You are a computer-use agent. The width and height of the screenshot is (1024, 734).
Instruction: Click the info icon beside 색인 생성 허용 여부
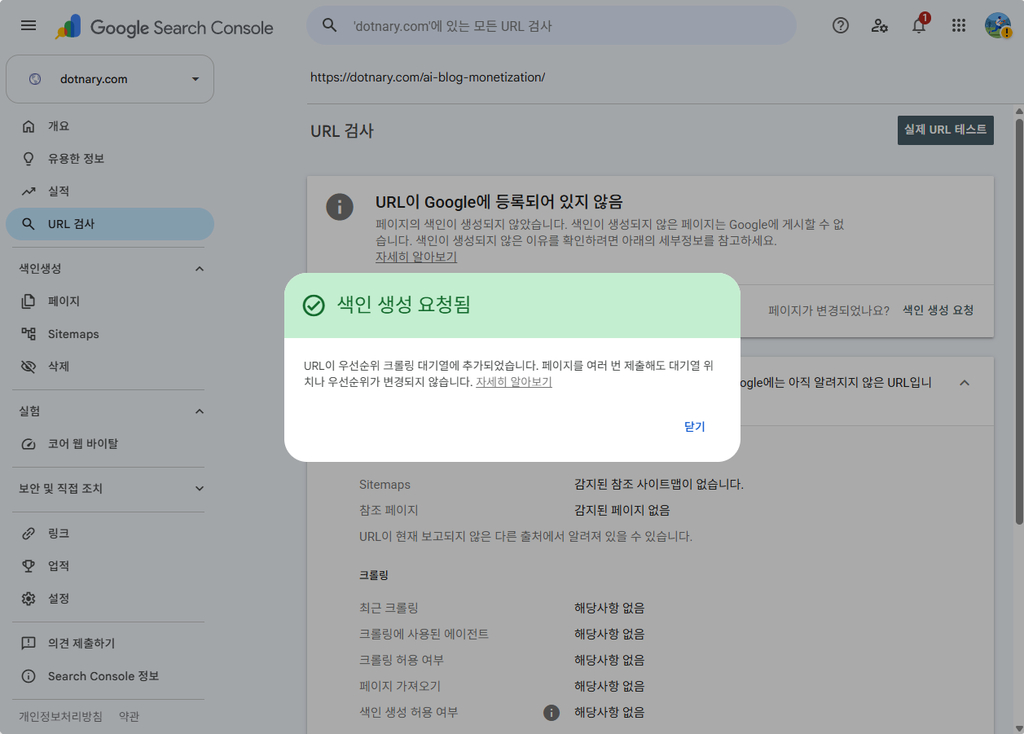(x=551, y=712)
